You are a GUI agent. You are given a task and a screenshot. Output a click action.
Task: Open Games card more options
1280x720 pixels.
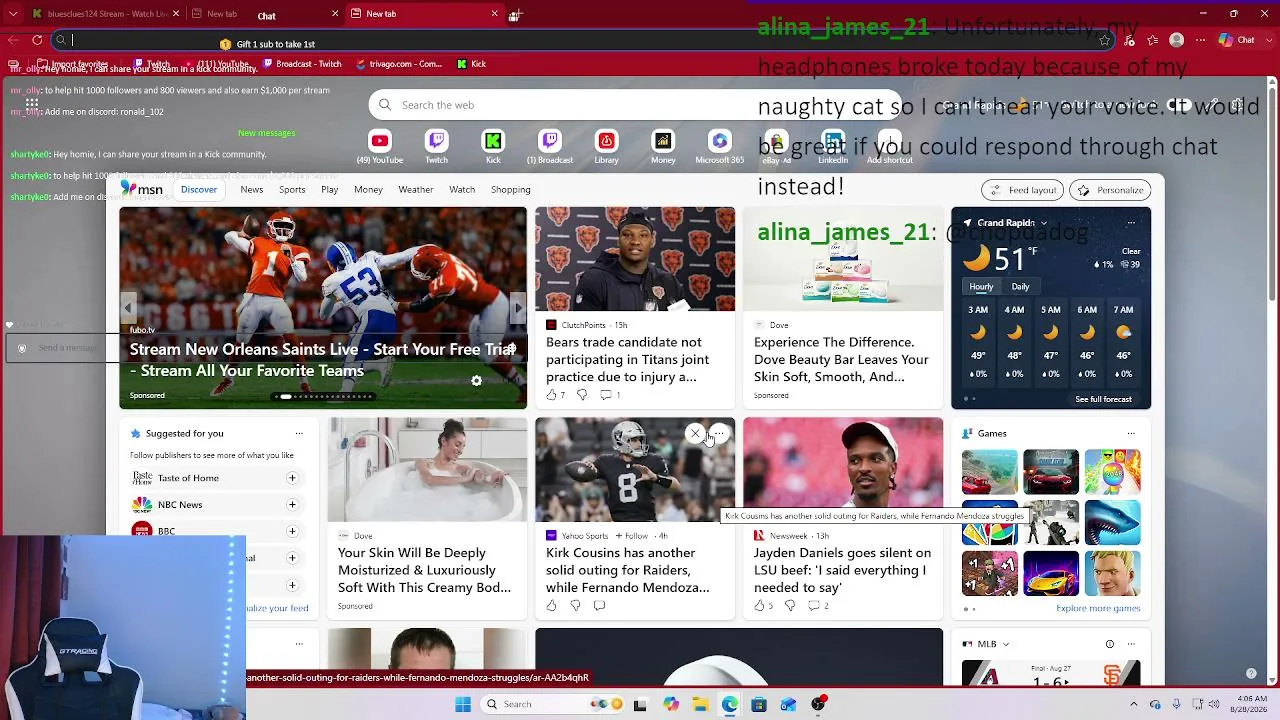coord(1131,433)
